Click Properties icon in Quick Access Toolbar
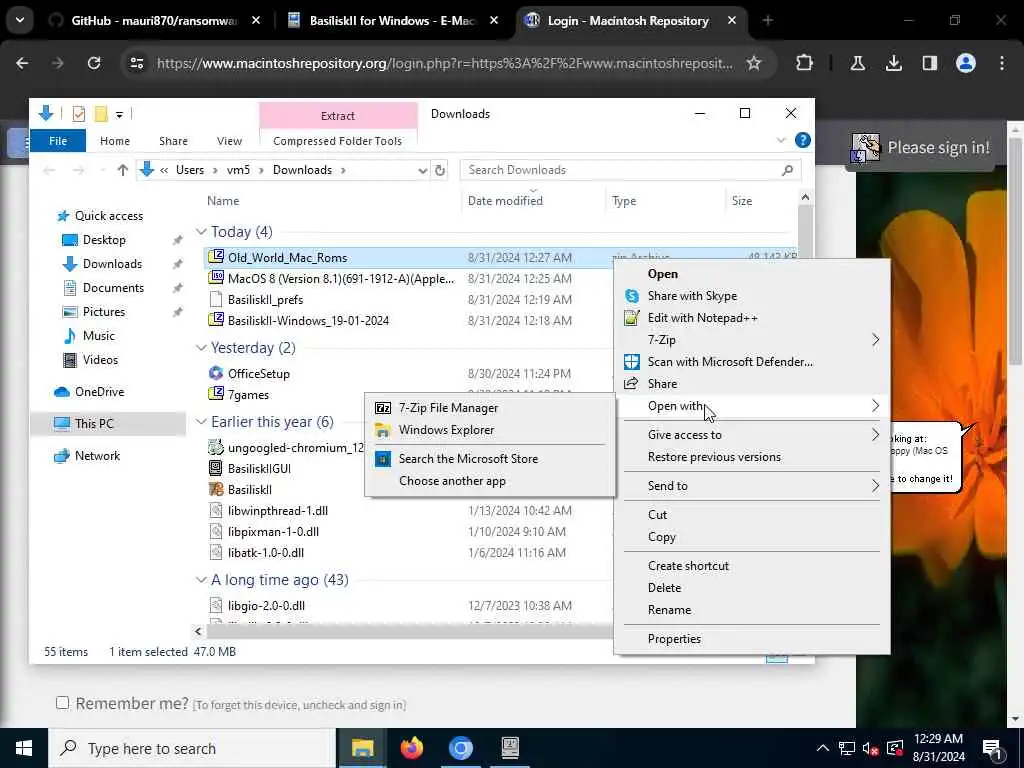The width and height of the screenshot is (1024, 768). pos(78,114)
